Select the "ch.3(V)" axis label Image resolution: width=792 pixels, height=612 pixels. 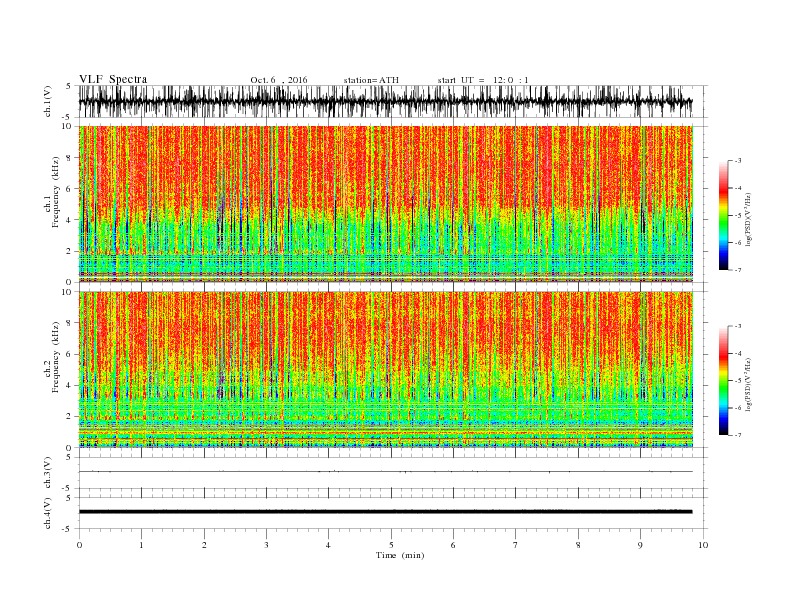pos(48,473)
